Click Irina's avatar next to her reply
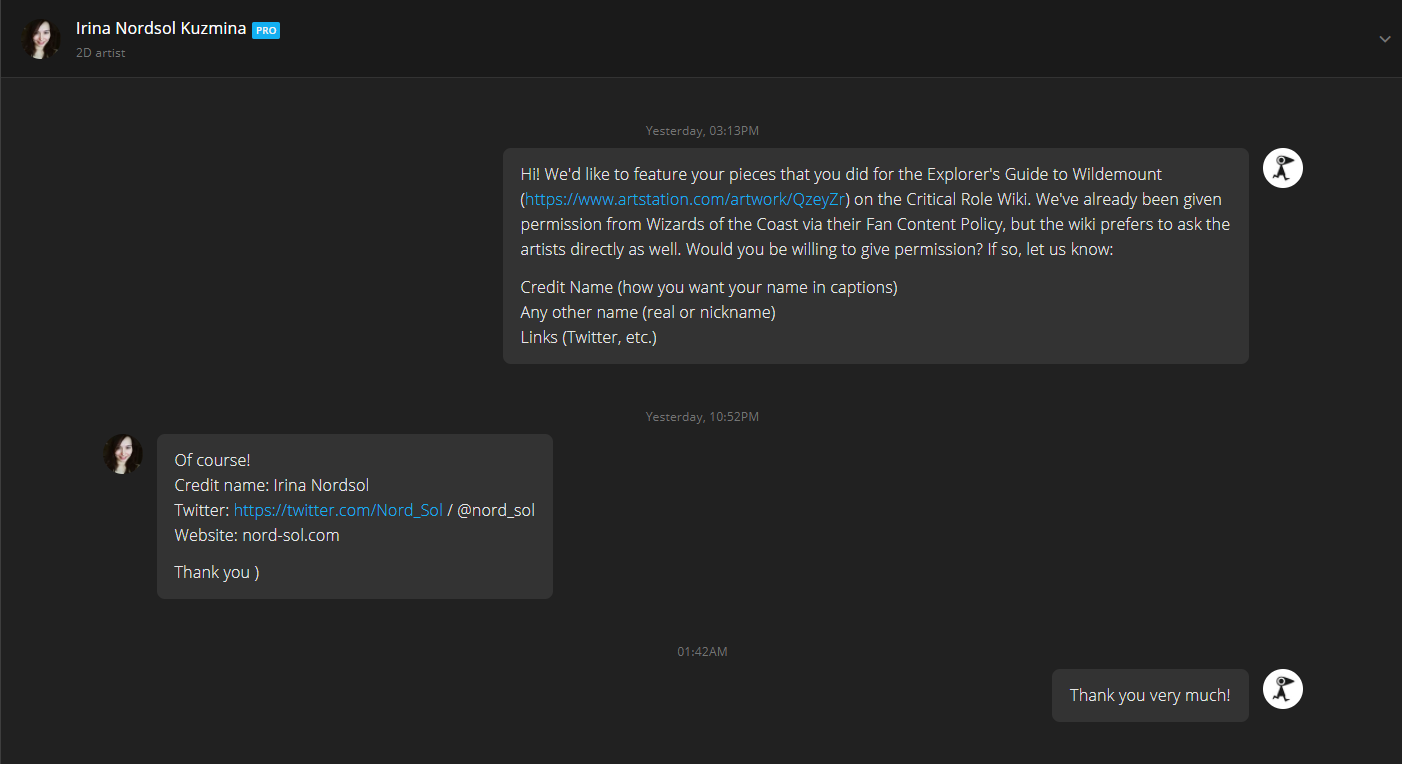The image size is (1402, 764). pyautogui.click(x=123, y=454)
